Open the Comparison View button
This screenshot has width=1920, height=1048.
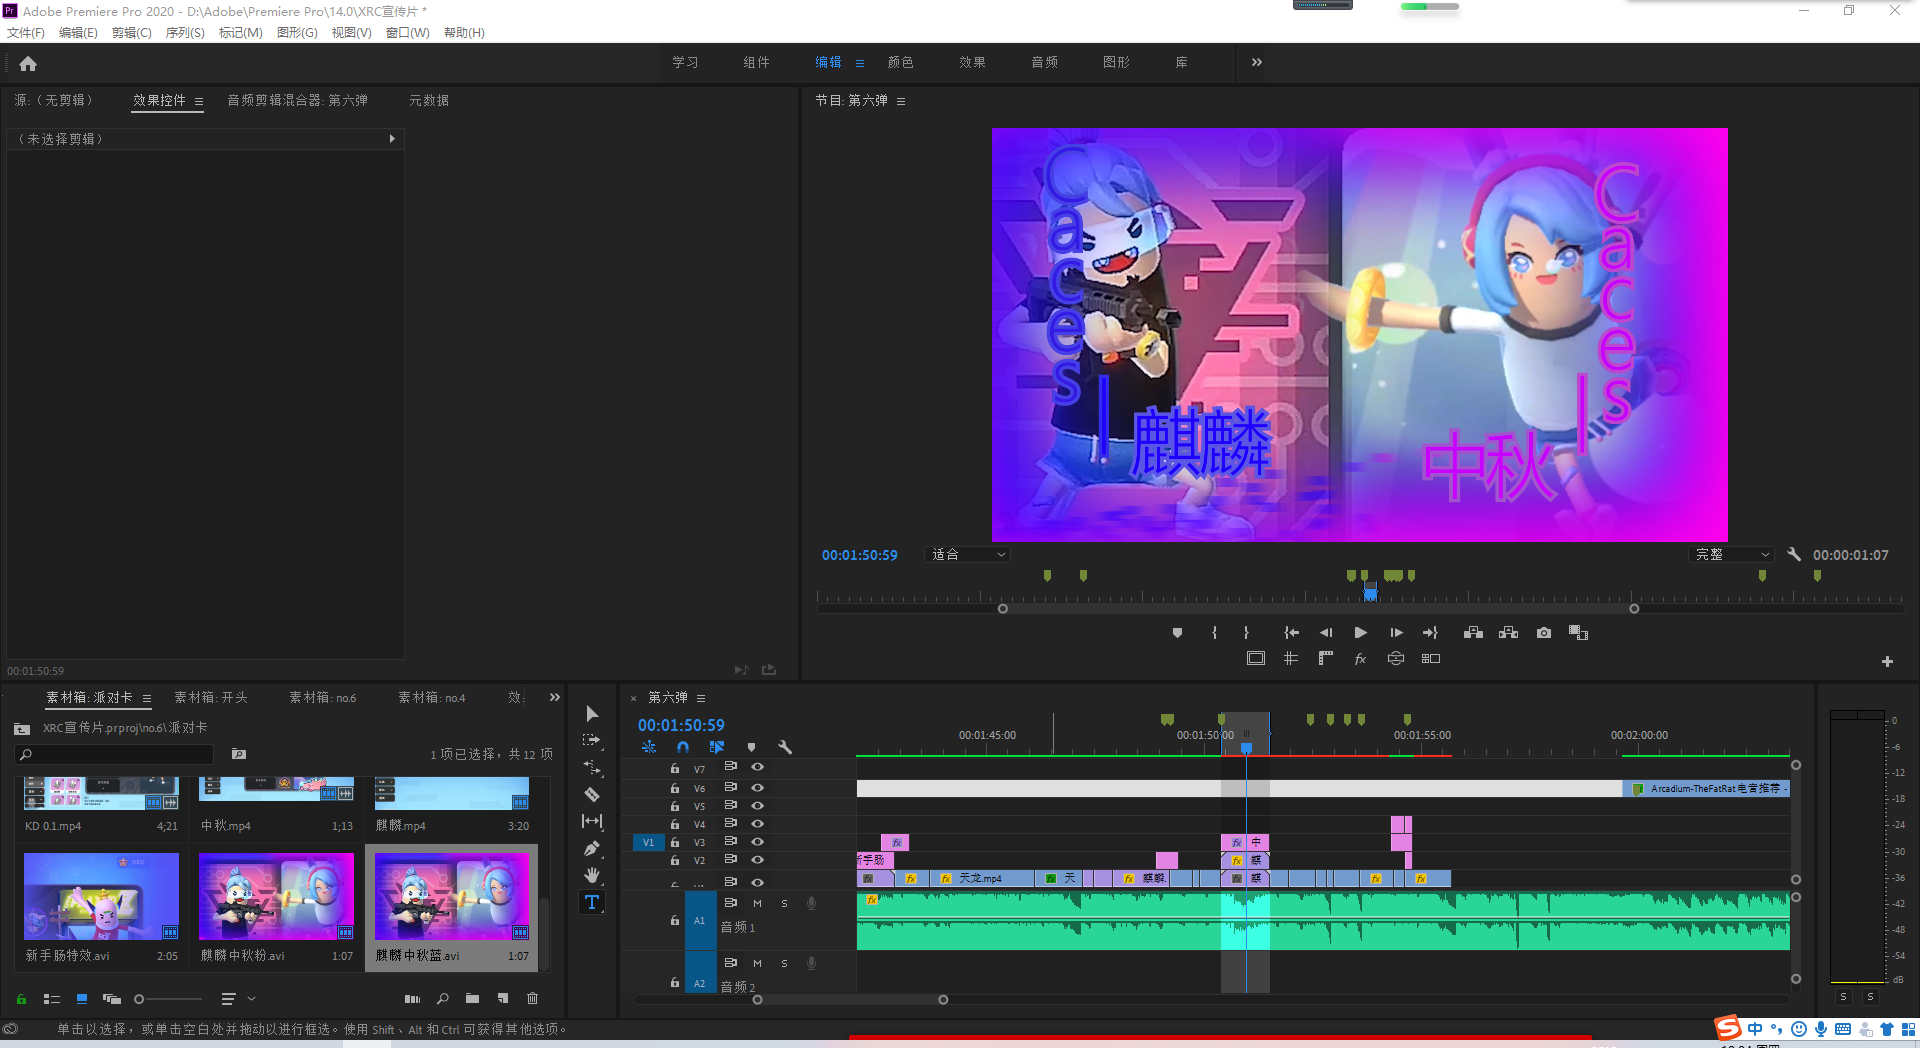[1579, 632]
